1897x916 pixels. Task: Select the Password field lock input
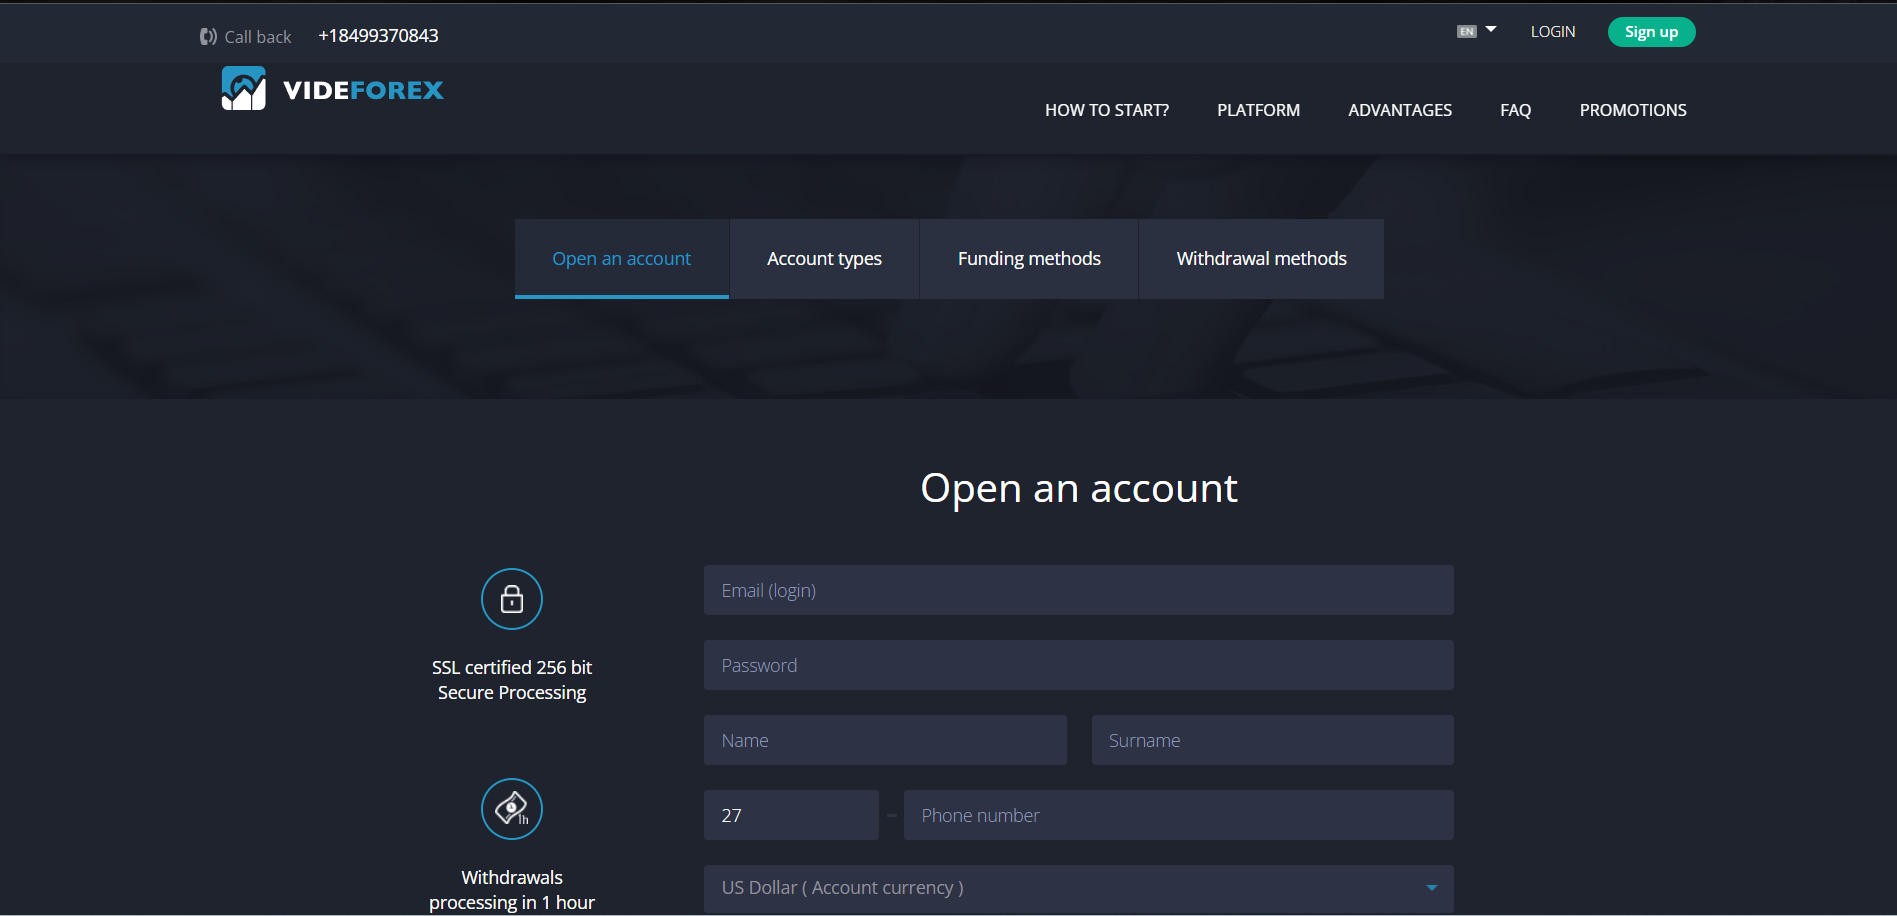(x=1078, y=664)
